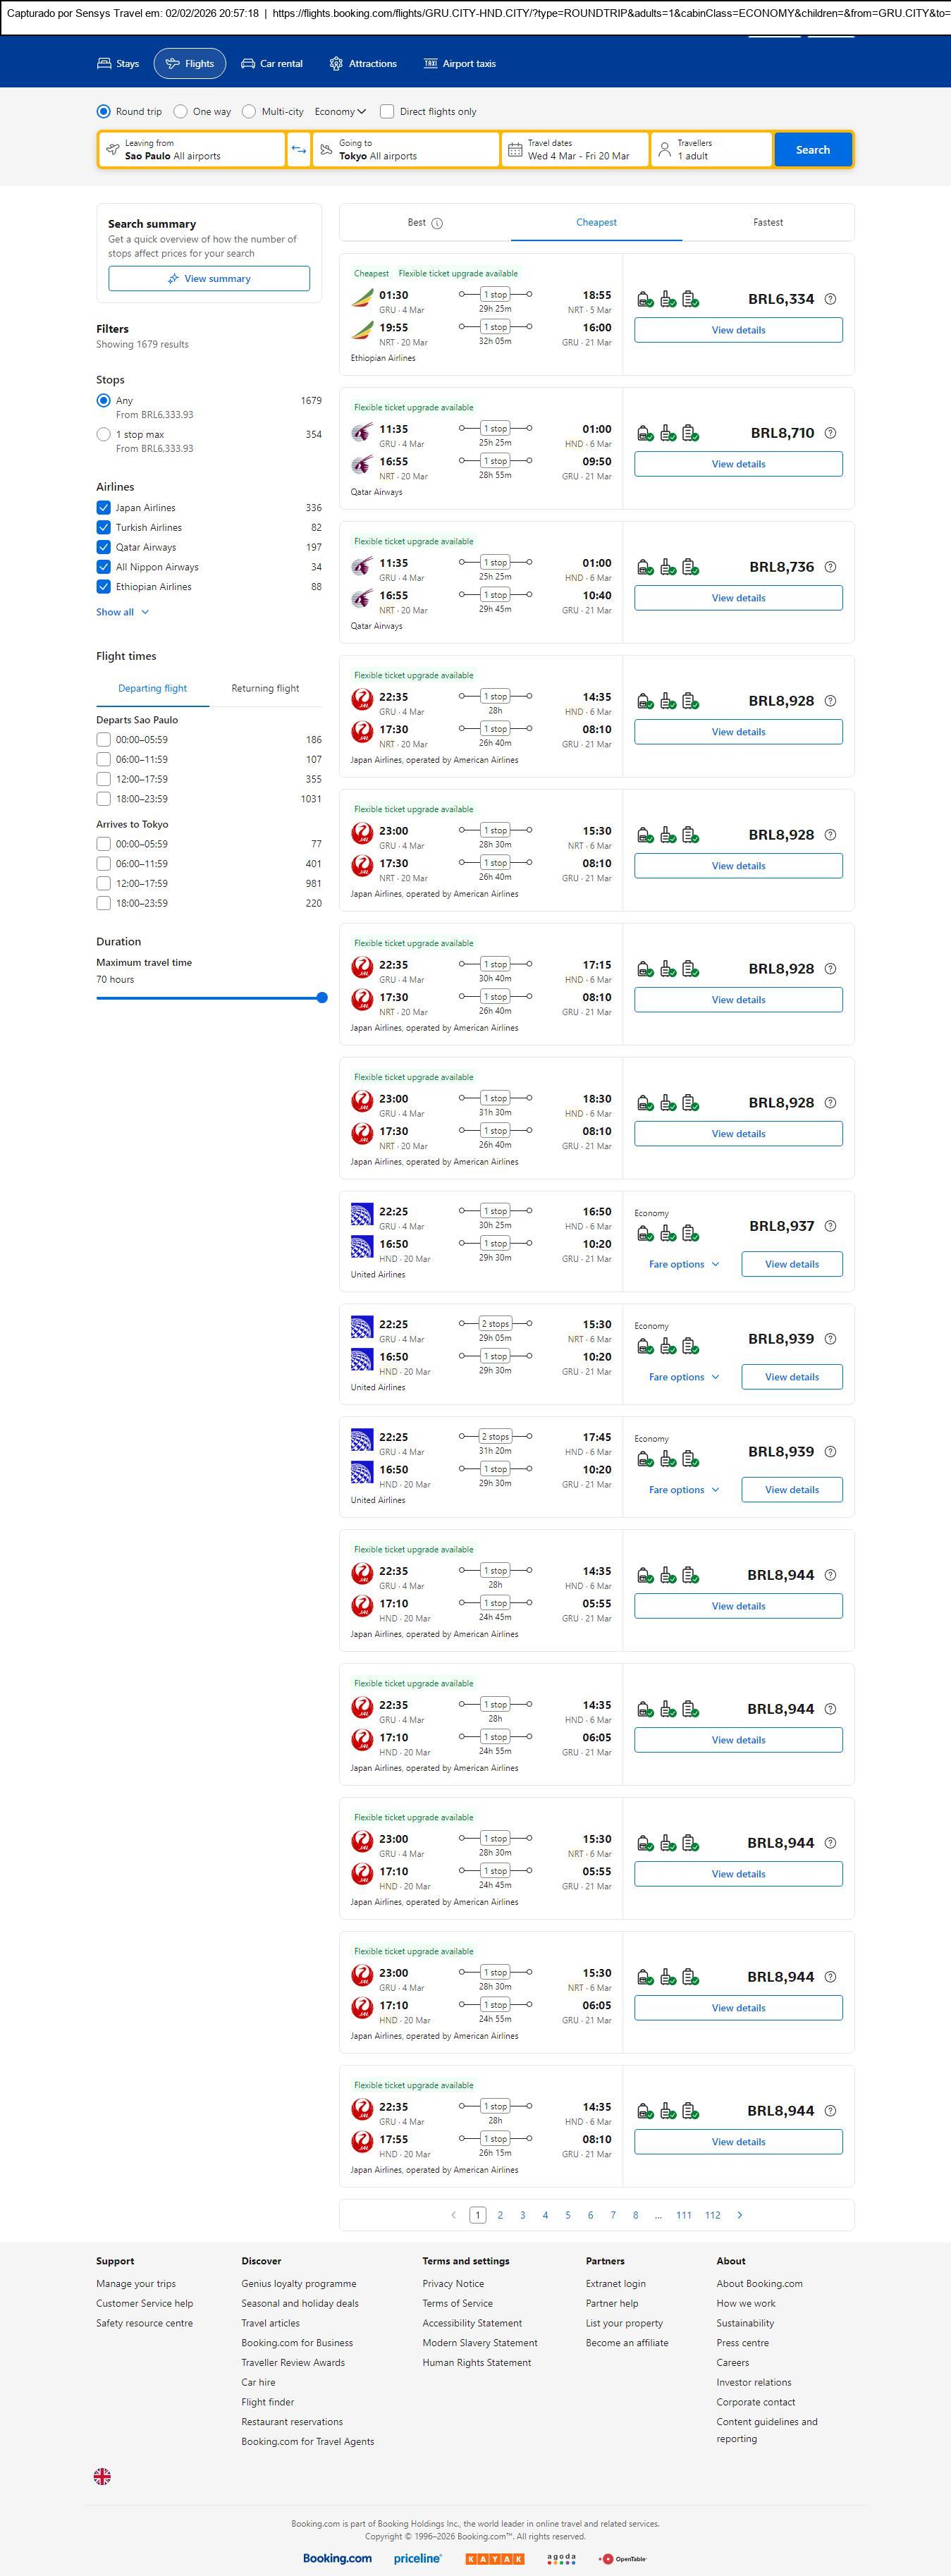This screenshot has height=2576, width=951.
Task: Click the UK flag language icon
Action: [x=102, y=2476]
